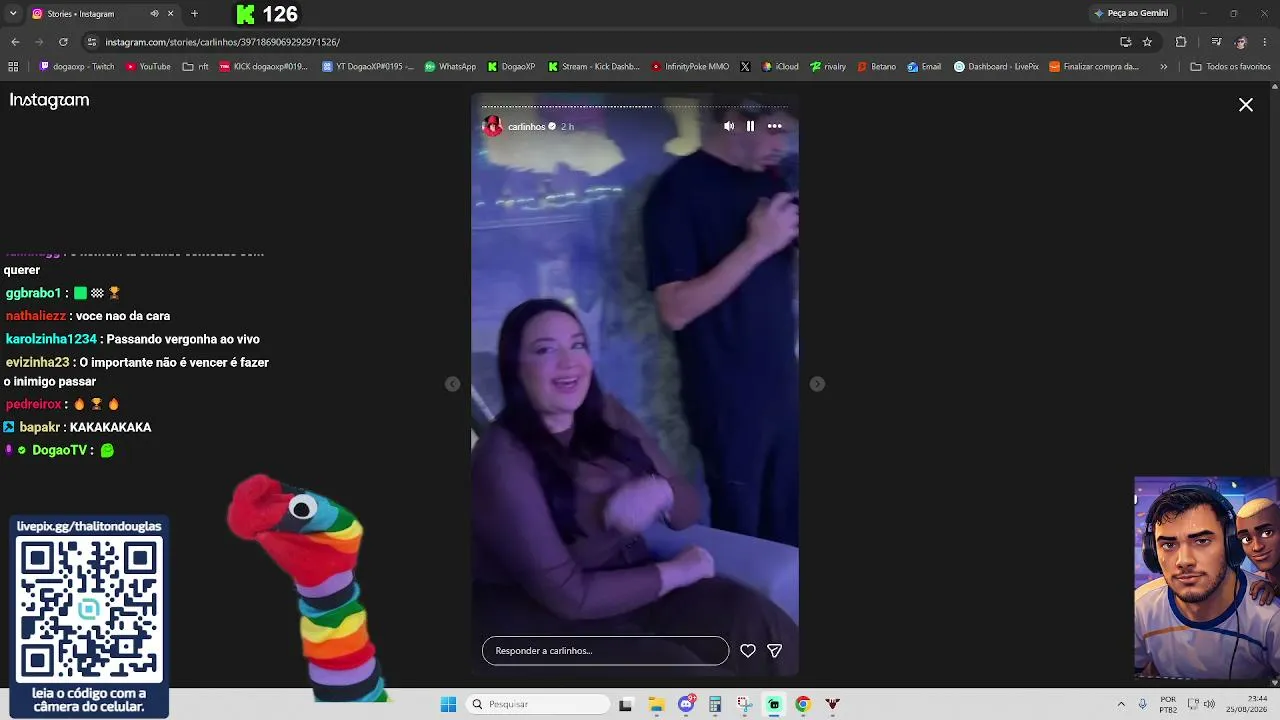
Task: Click the tray microphone icon
Action: pyautogui.click(x=1143, y=704)
